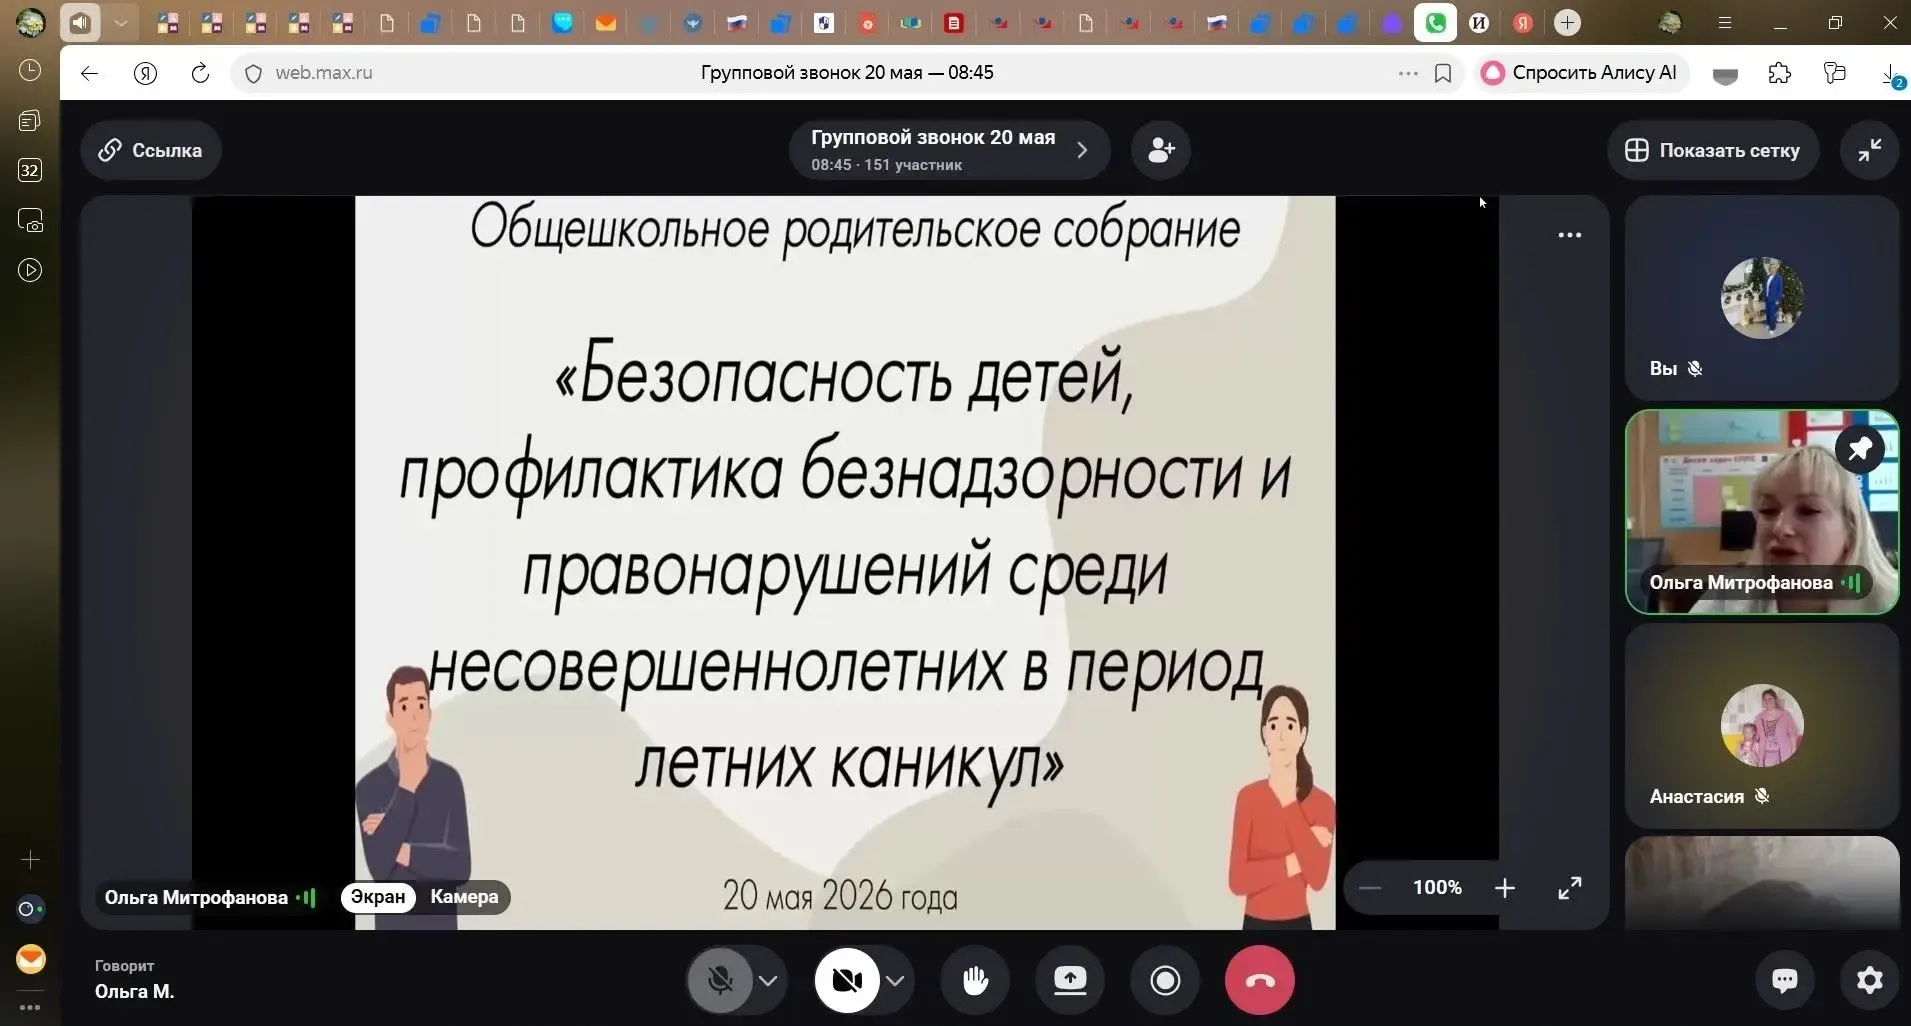
Task: Open call settings gear
Action: coord(1869,981)
